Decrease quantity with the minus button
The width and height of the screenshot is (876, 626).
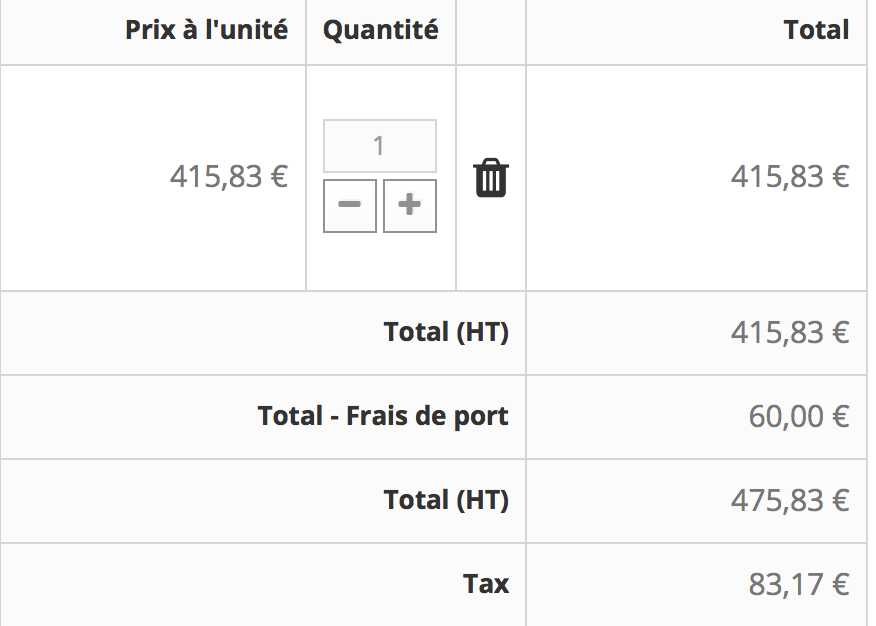coord(350,206)
